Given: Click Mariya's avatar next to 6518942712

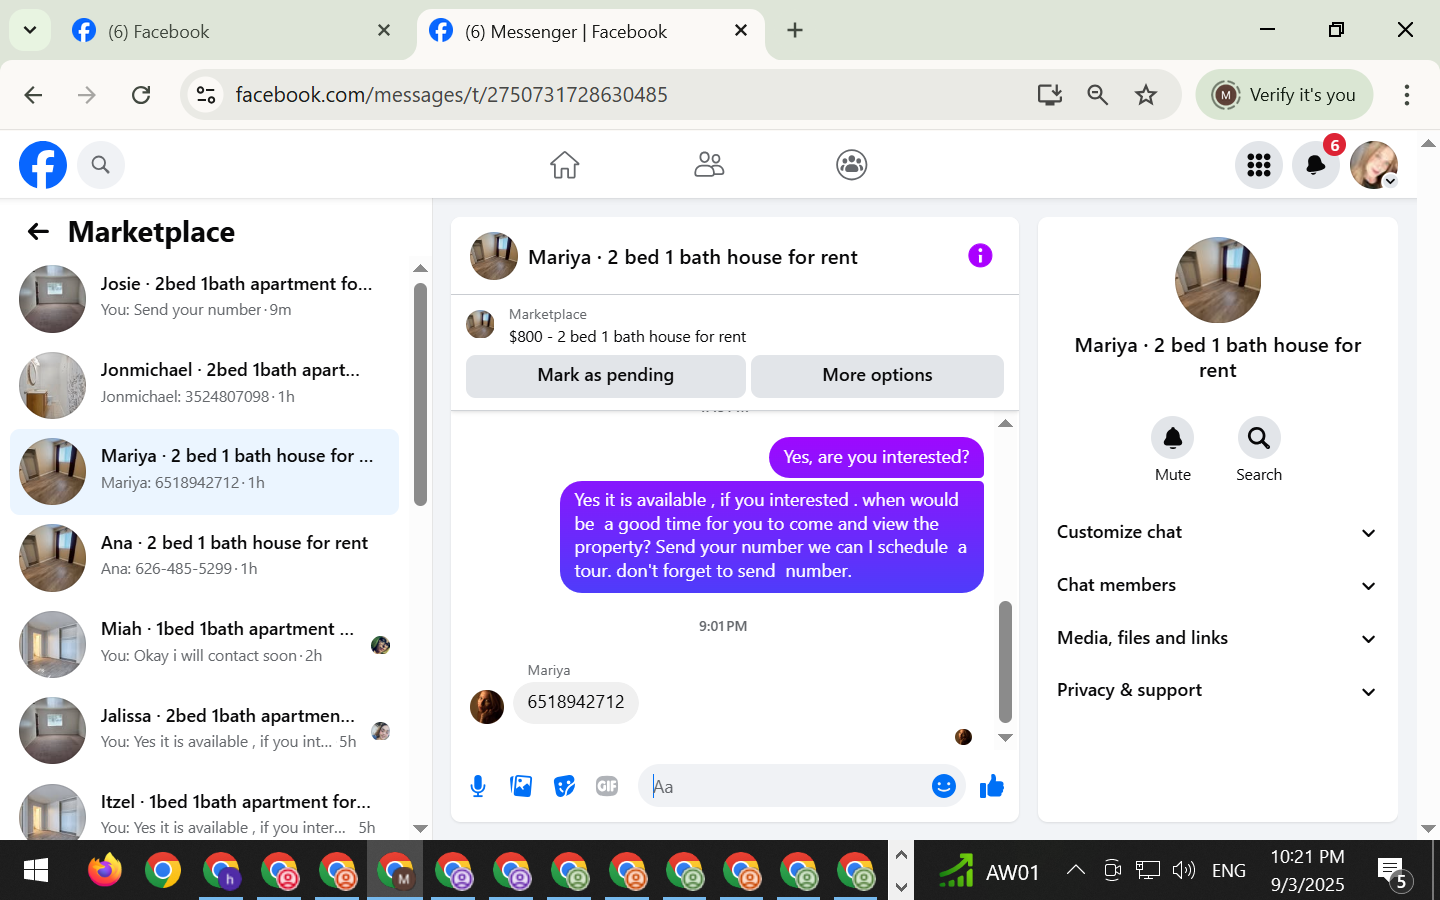Looking at the screenshot, I should pos(487,706).
